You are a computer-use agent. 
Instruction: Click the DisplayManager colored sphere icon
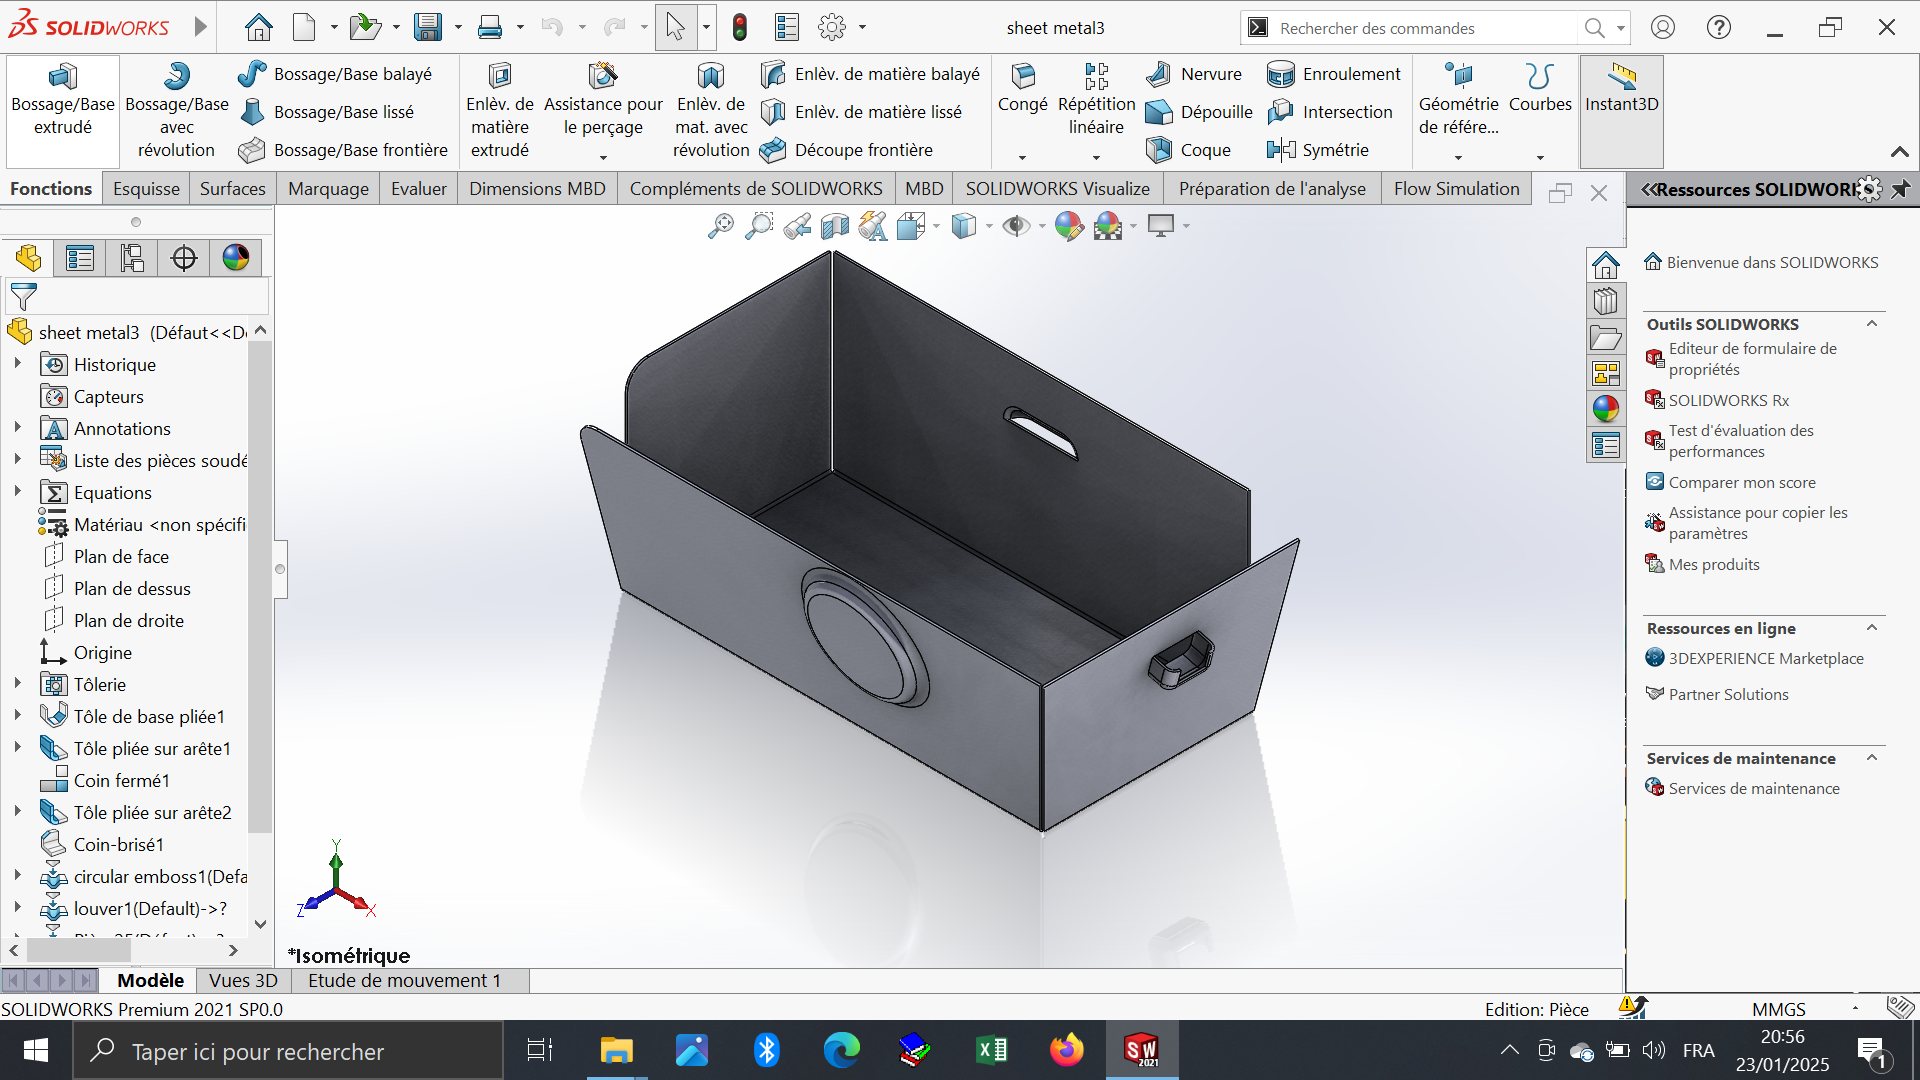tap(236, 258)
